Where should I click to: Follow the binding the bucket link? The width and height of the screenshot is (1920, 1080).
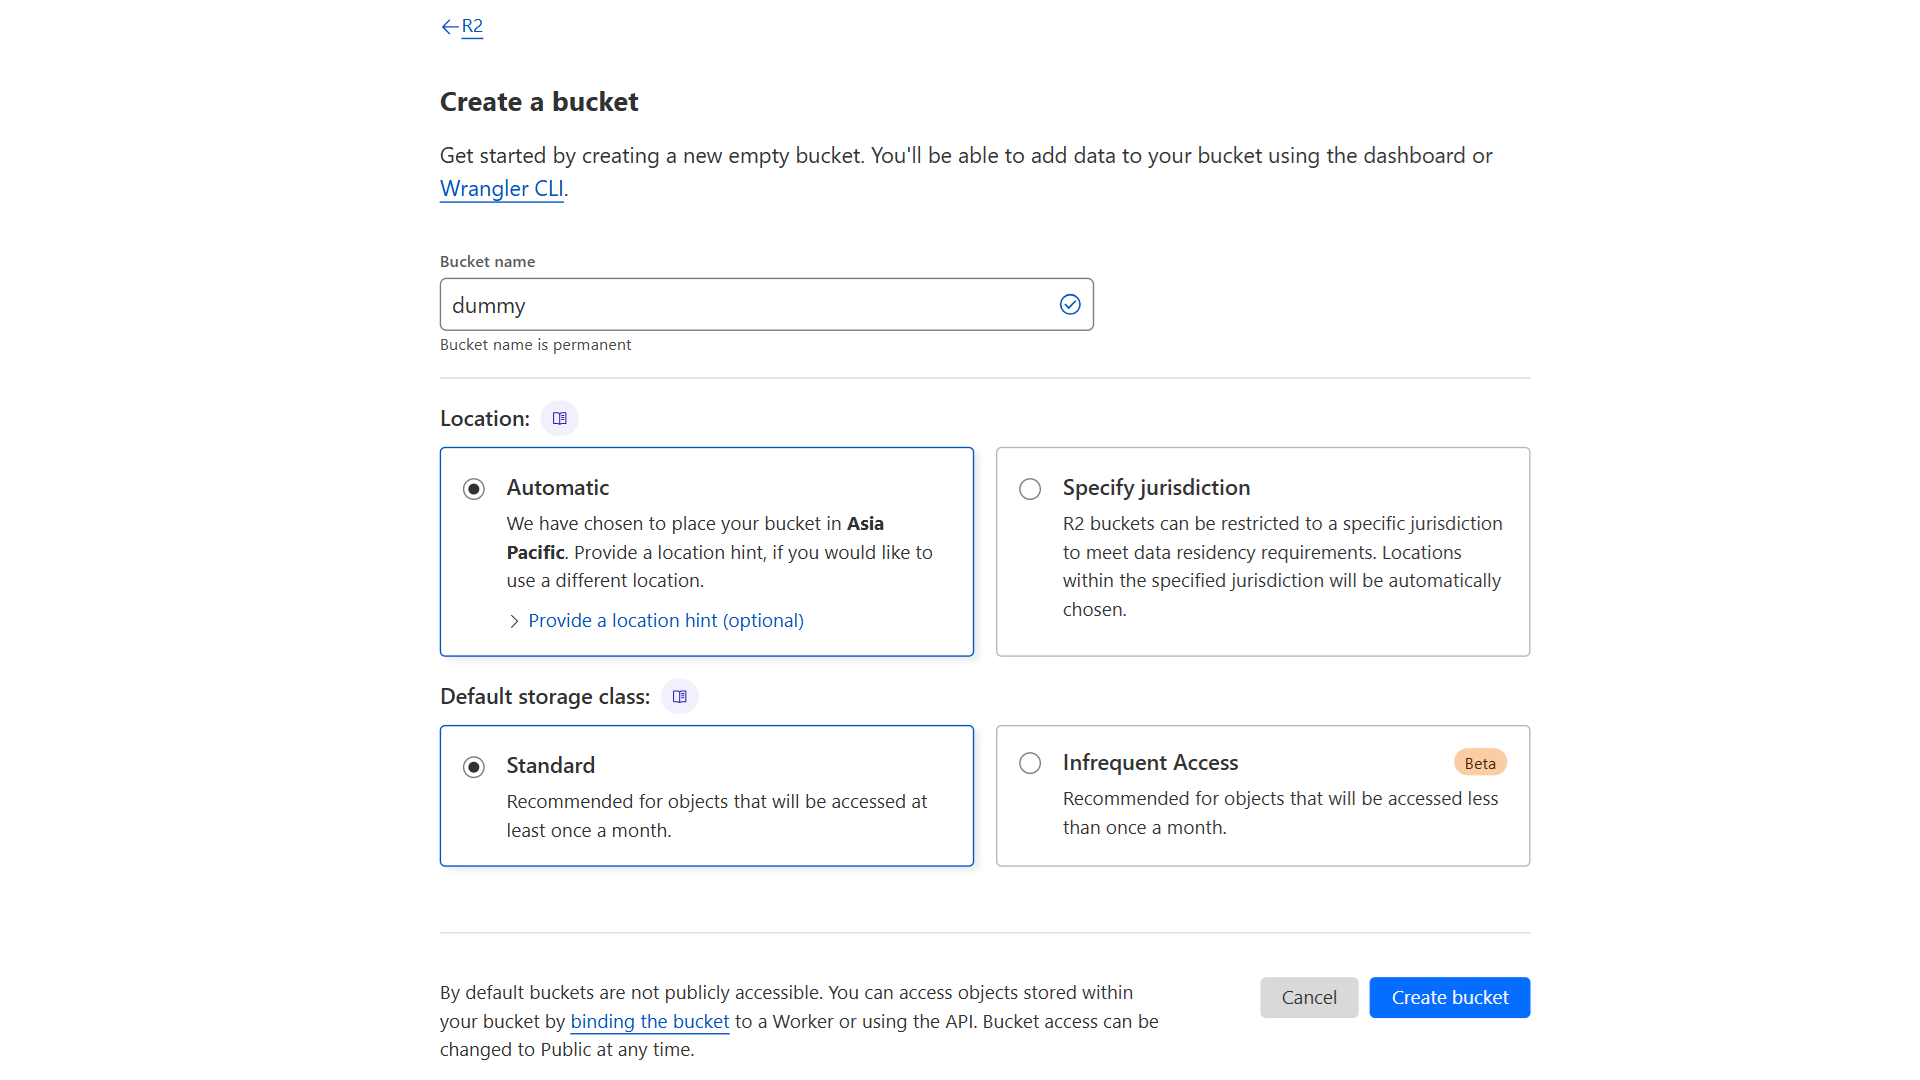click(x=649, y=1022)
